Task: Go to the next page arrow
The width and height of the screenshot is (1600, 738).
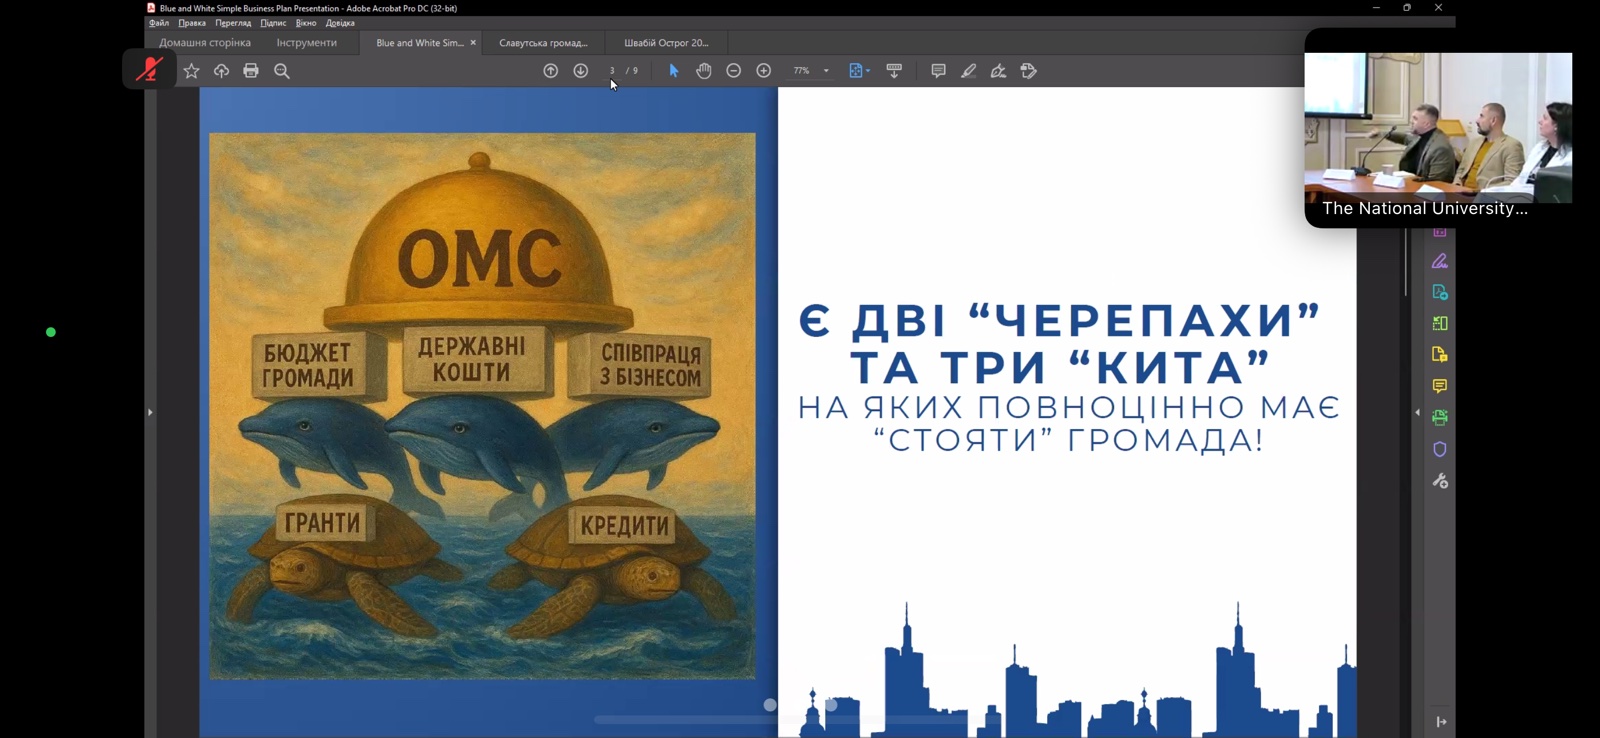Action: click(580, 71)
